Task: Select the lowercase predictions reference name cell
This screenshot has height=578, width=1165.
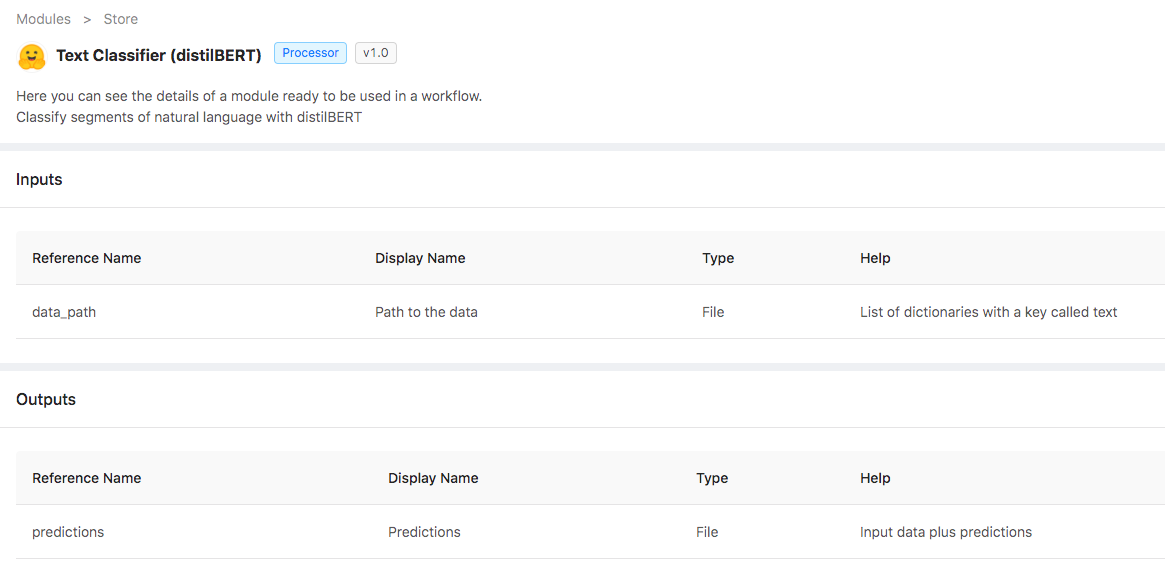Action: tap(68, 532)
